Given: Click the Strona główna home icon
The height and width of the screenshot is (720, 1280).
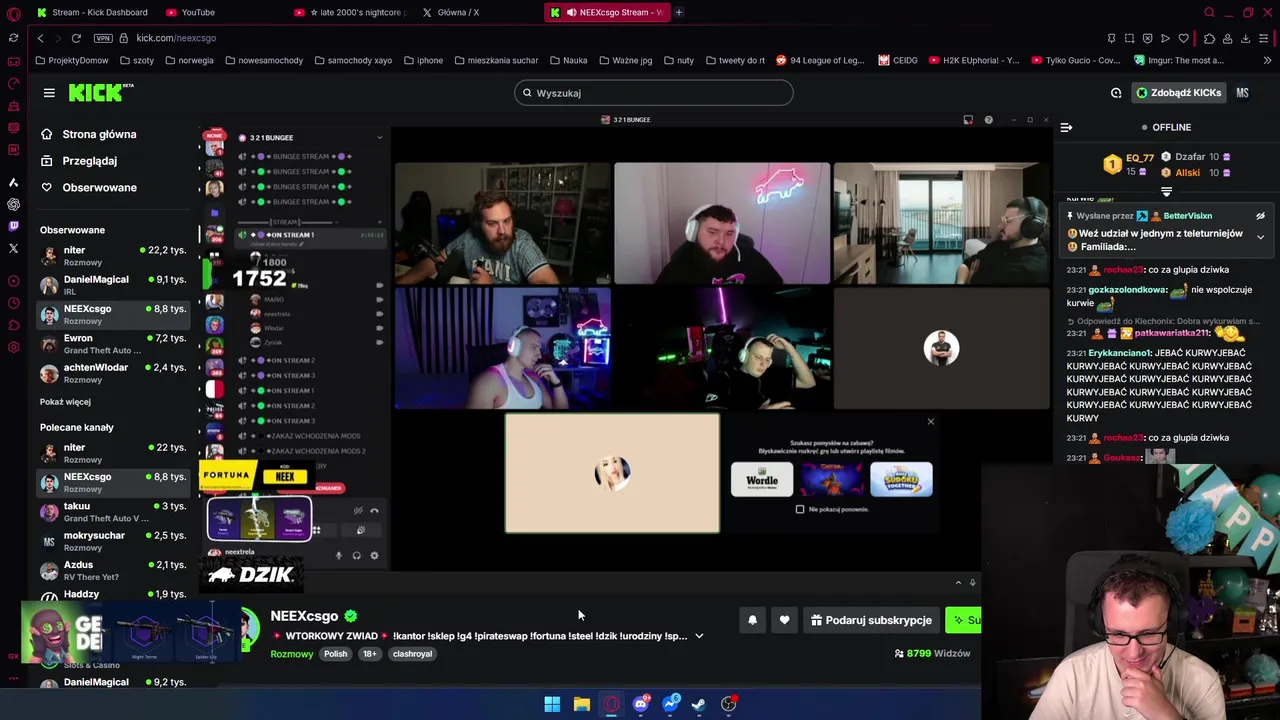Looking at the screenshot, I should tap(46, 134).
